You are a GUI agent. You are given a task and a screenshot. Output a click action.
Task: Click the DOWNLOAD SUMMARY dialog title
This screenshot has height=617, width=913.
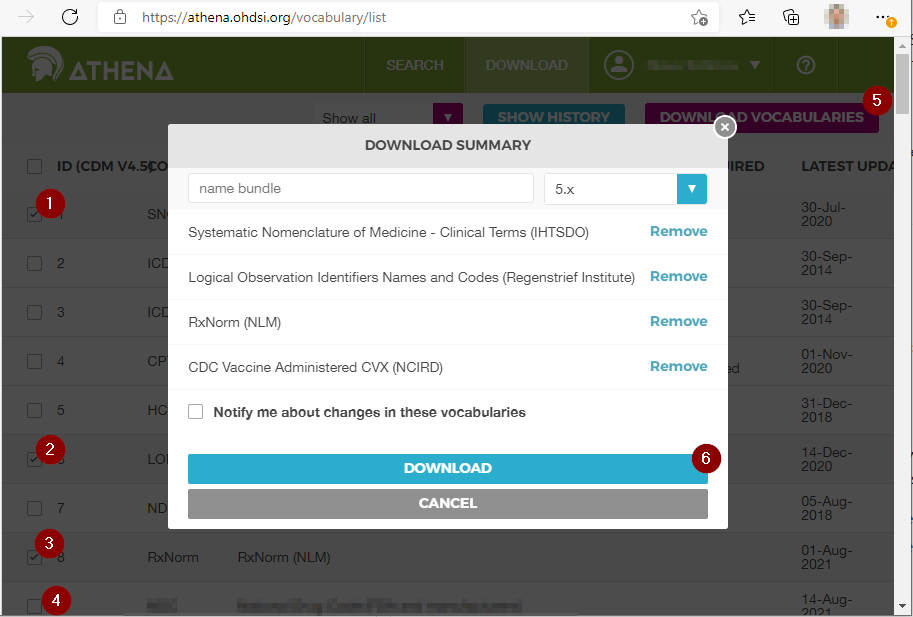(448, 145)
